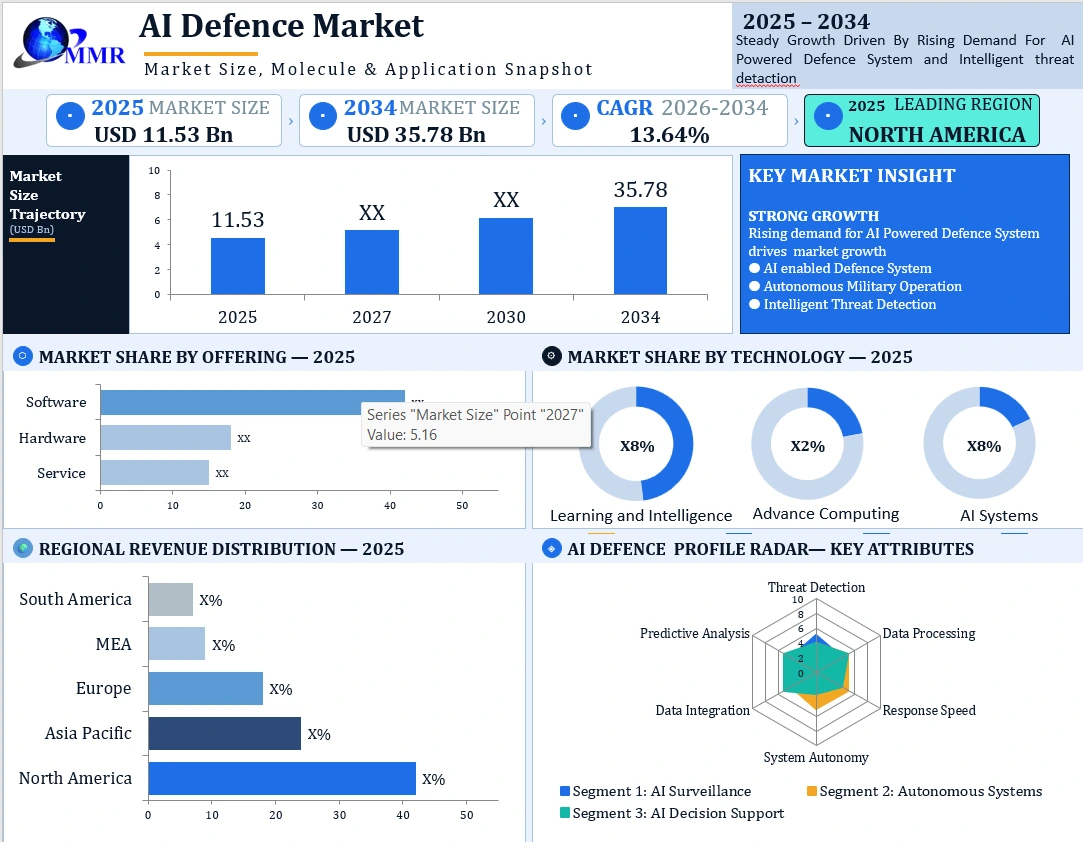Viewport: 1083px width, 842px height.
Task: Click the 'Data Integration' radar axis label
Action: tap(702, 710)
